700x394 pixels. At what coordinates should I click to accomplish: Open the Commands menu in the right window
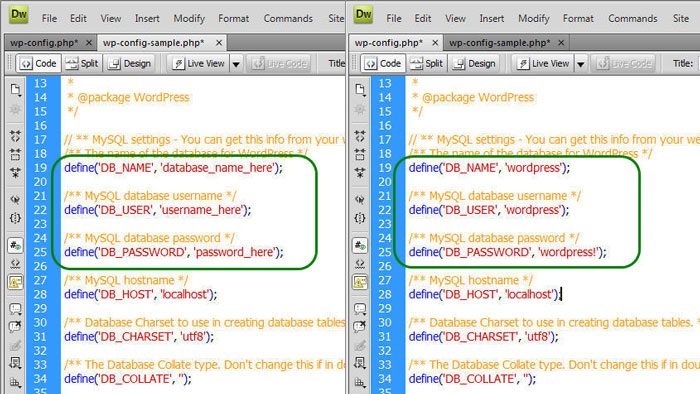633,19
